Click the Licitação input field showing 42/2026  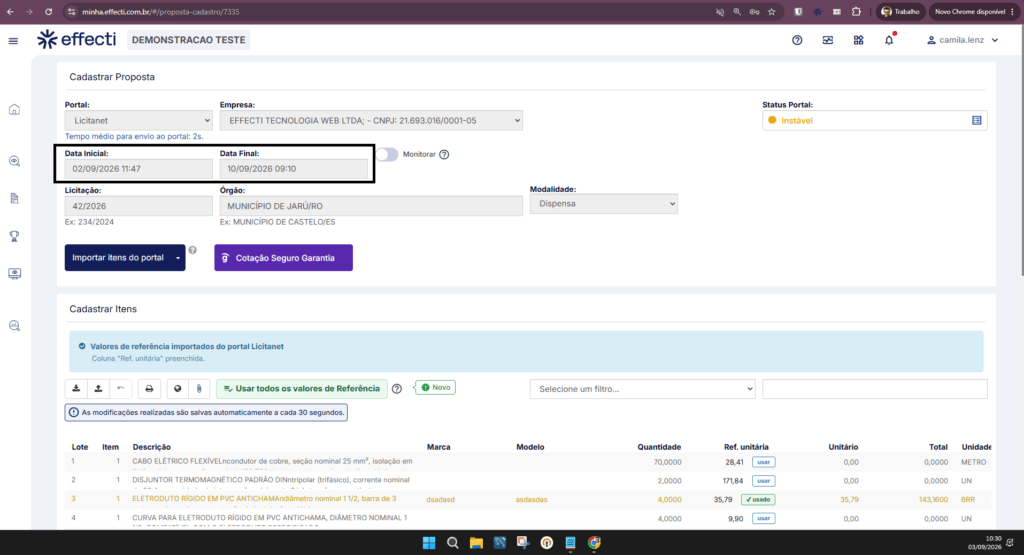(x=138, y=206)
